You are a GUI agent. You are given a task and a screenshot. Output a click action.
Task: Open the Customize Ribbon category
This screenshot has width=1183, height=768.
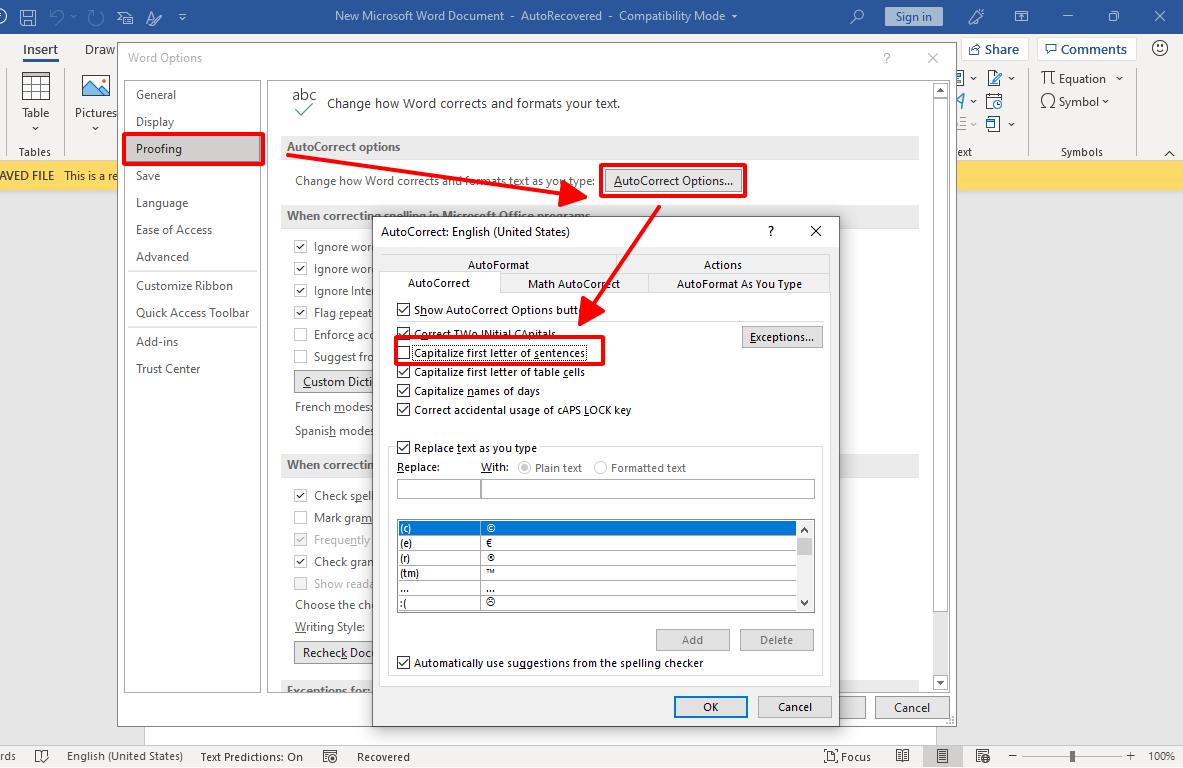click(184, 286)
